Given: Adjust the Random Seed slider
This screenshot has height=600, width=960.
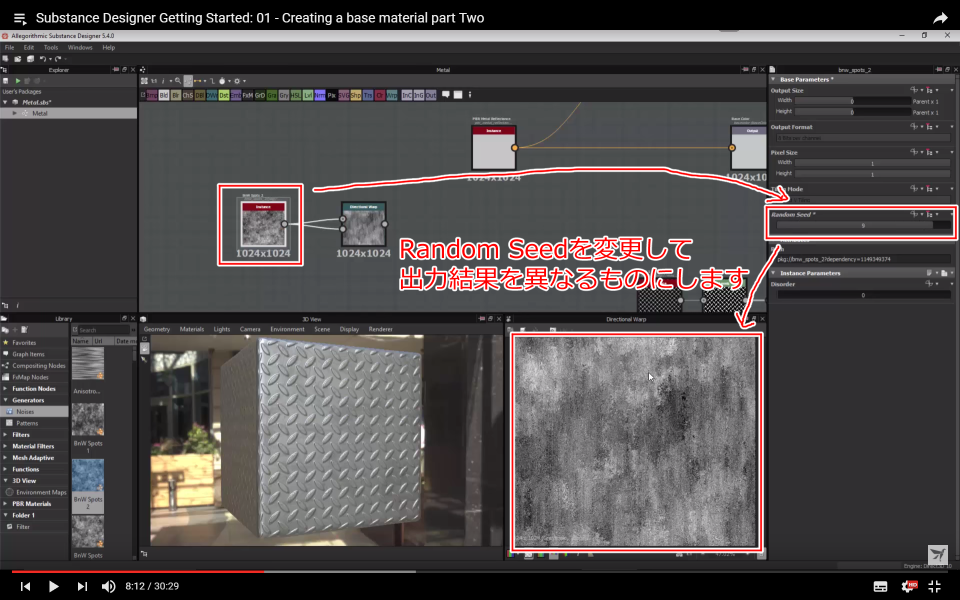Looking at the screenshot, I should tap(863, 225).
